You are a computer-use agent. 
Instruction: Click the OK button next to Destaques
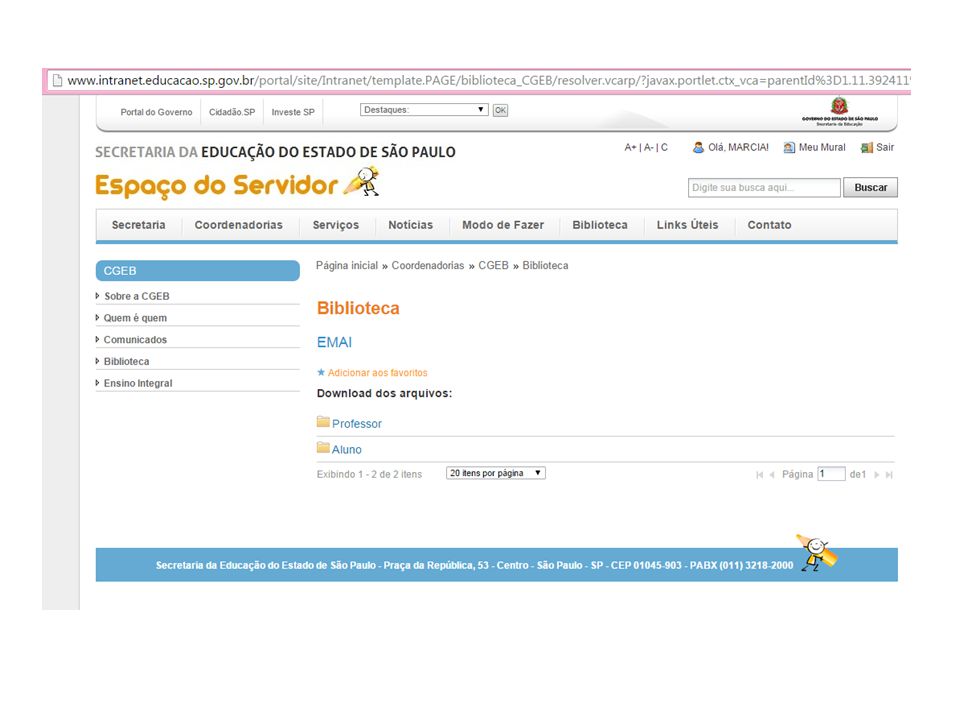pos(500,110)
